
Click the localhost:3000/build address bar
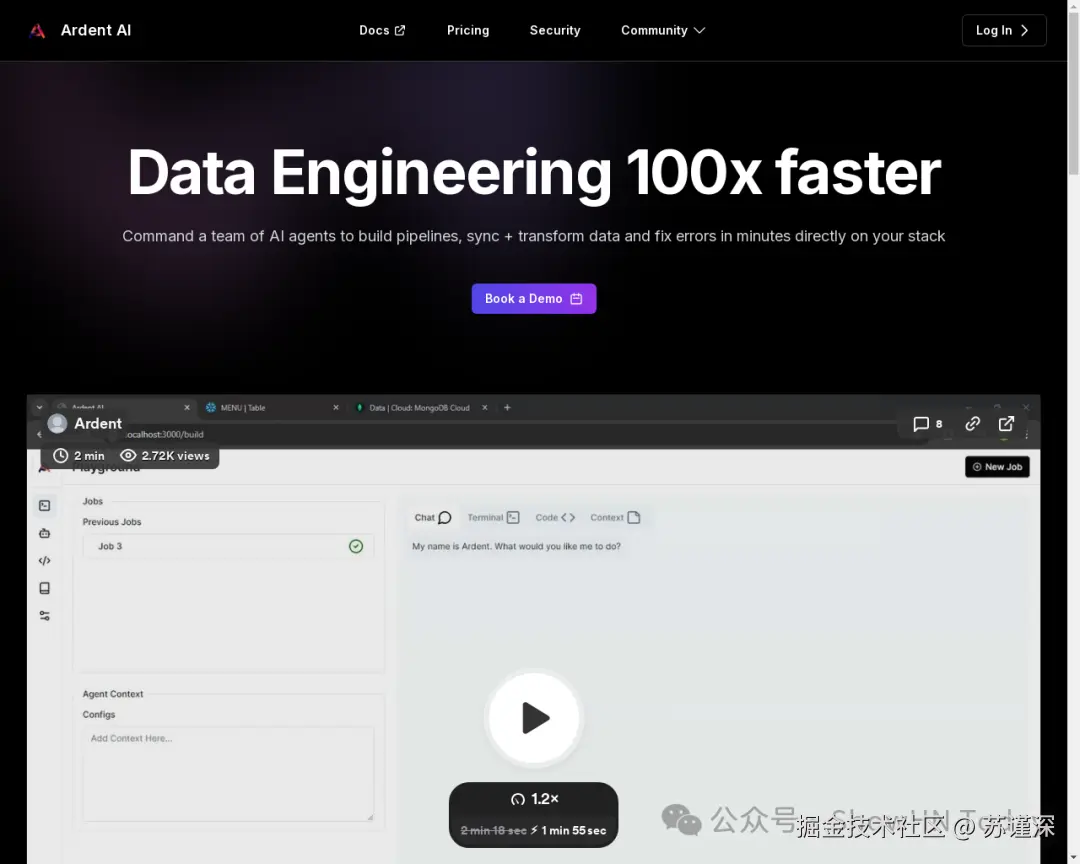(165, 435)
